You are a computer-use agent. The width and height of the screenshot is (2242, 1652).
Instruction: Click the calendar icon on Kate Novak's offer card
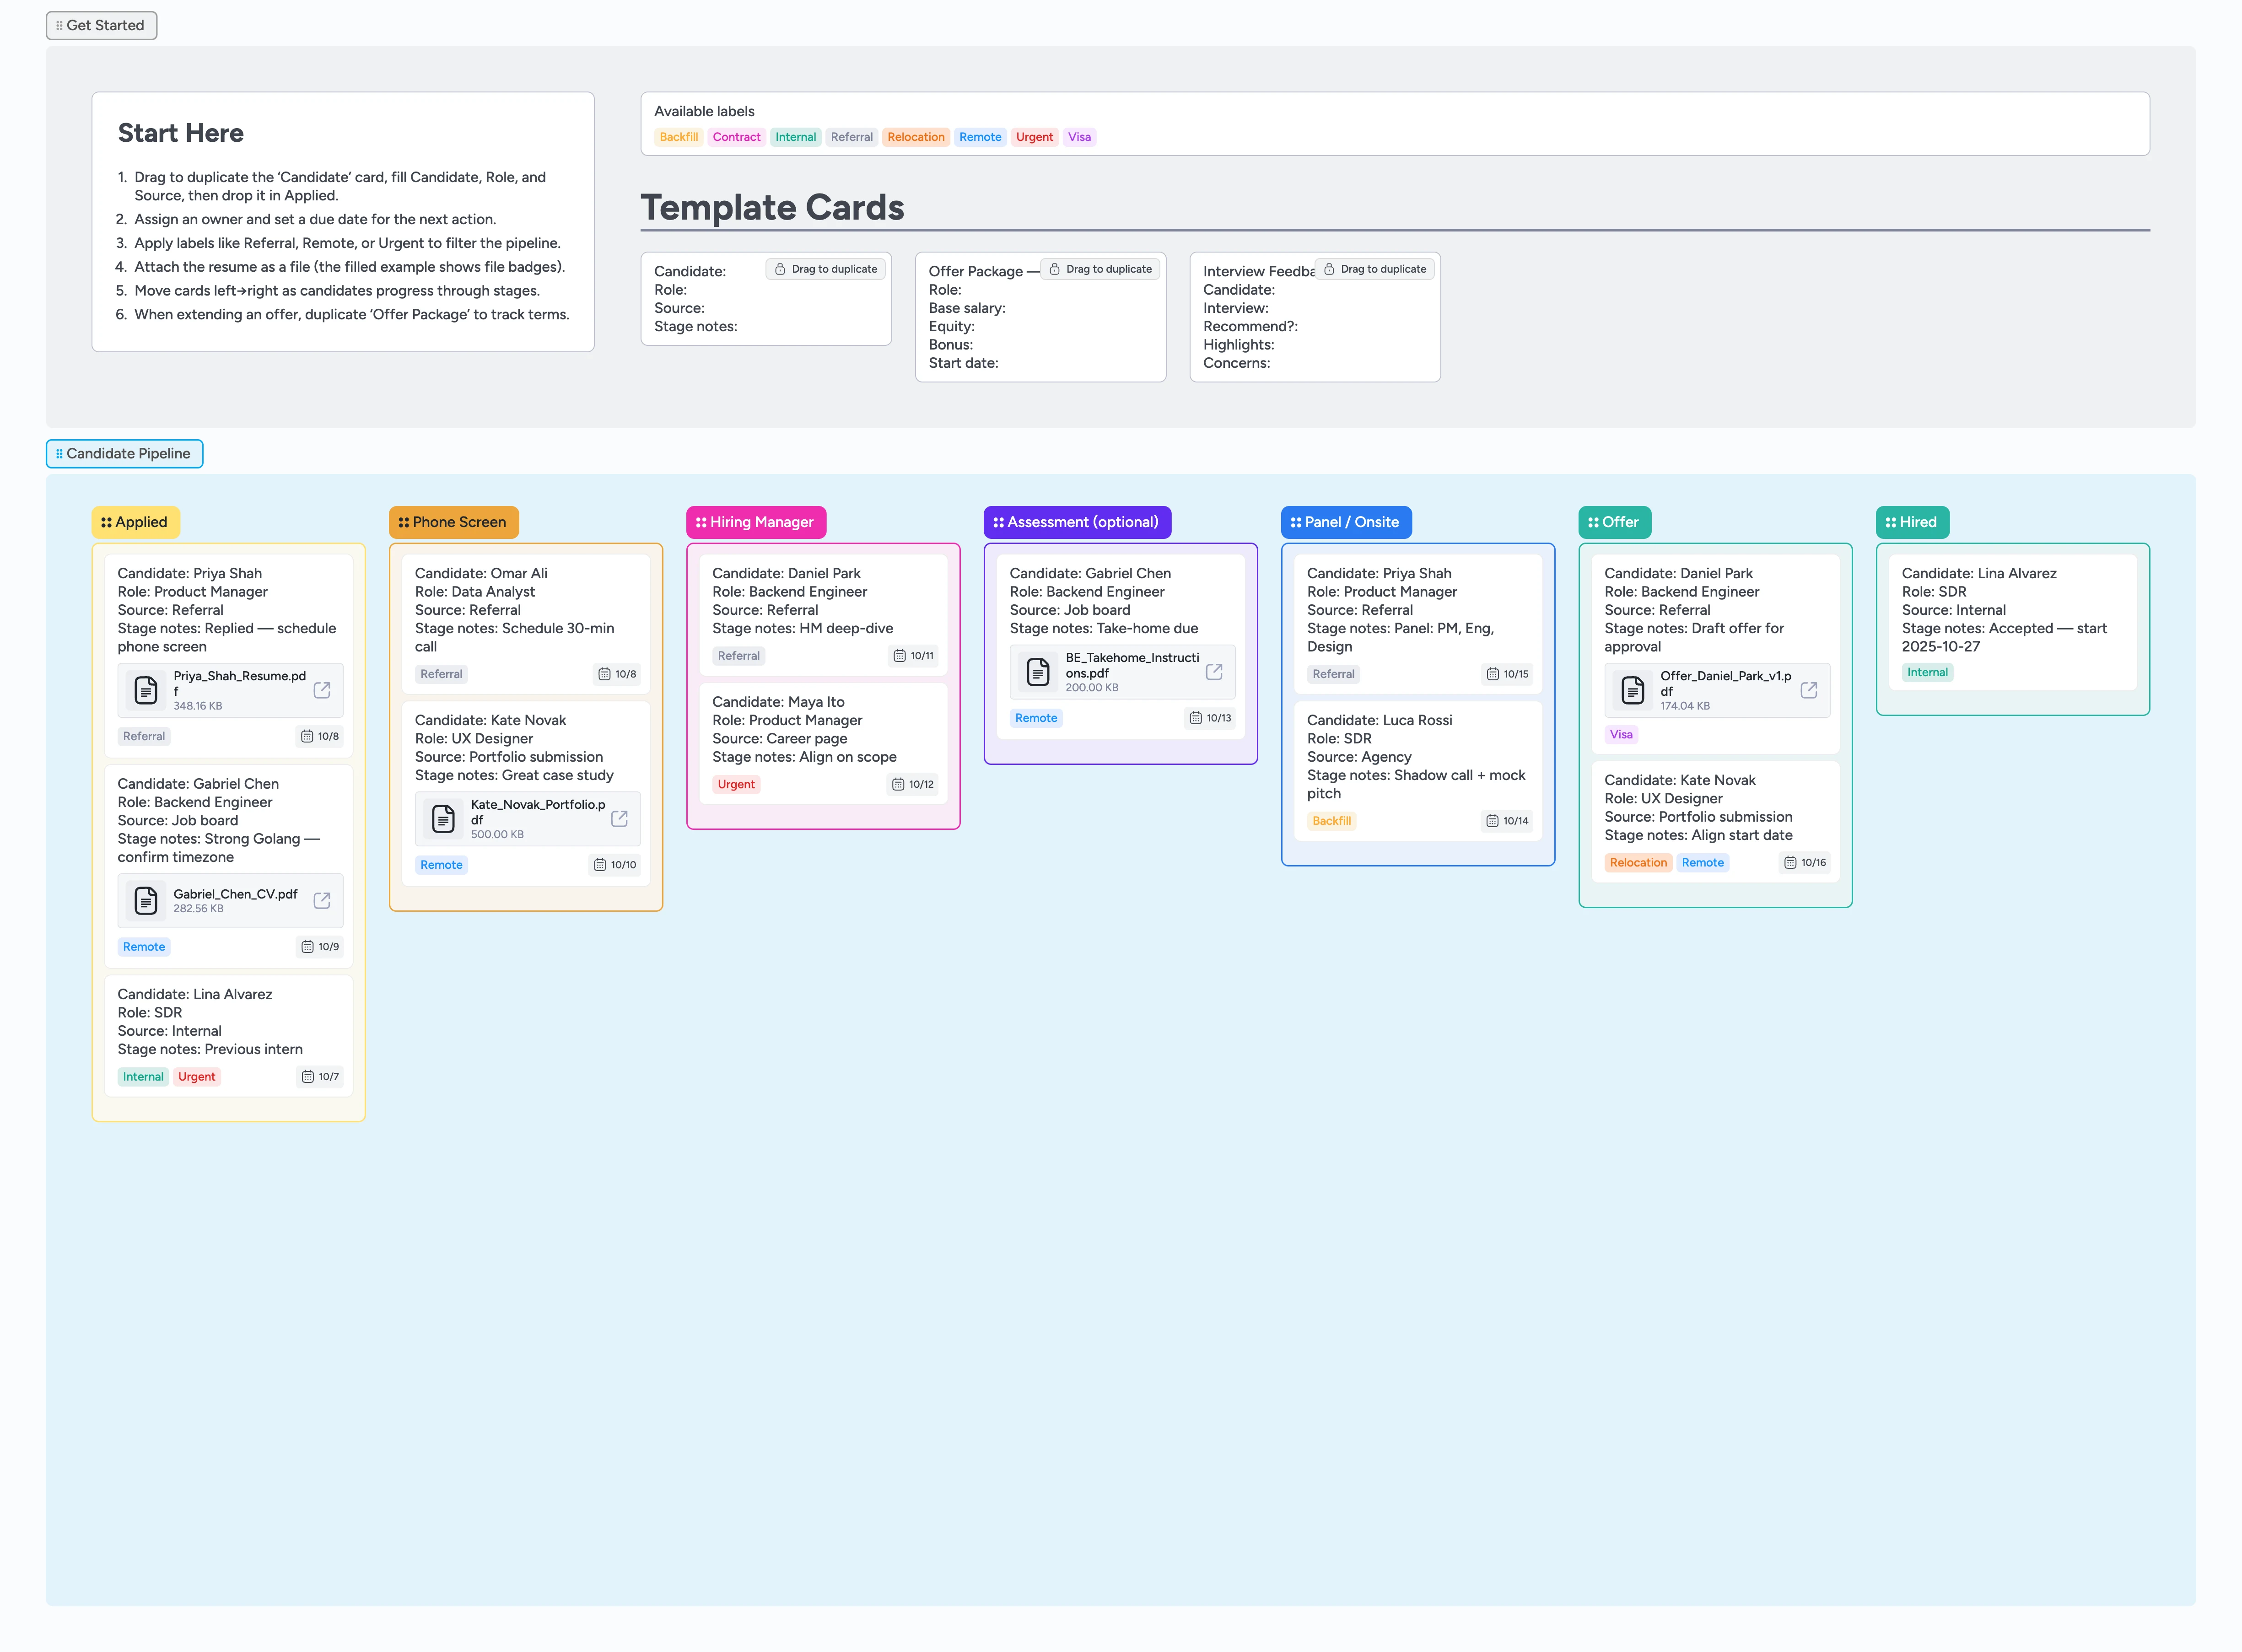[x=1789, y=862]
